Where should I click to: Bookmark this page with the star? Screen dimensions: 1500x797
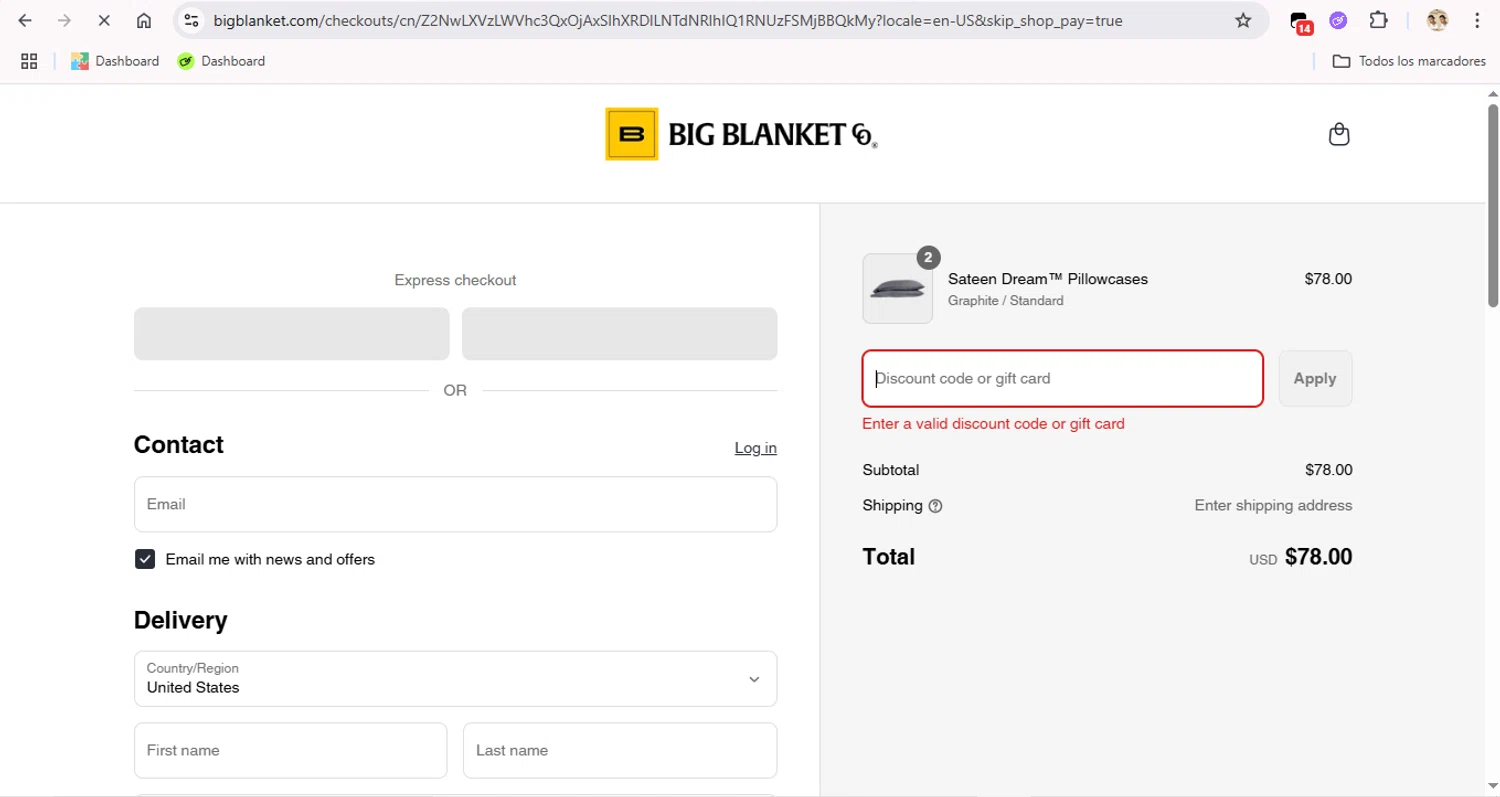(x=1243, y=20)
